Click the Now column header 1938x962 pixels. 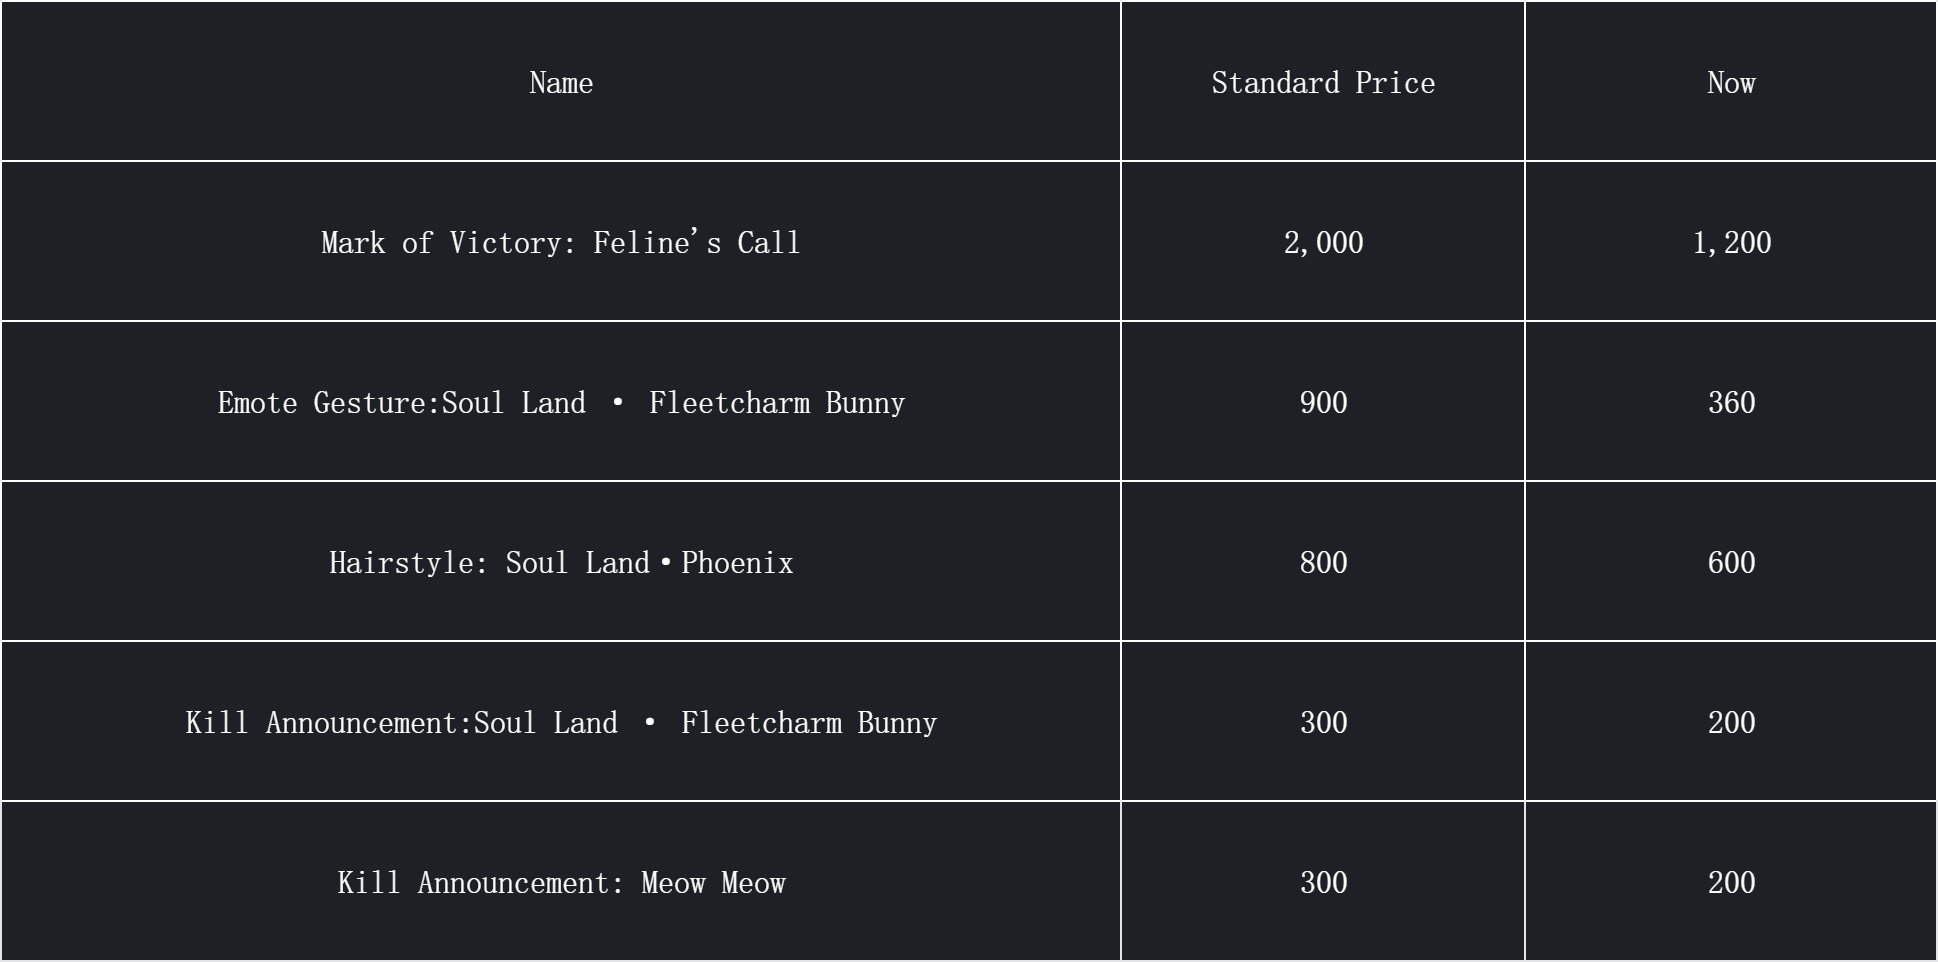pos(1730,83)
